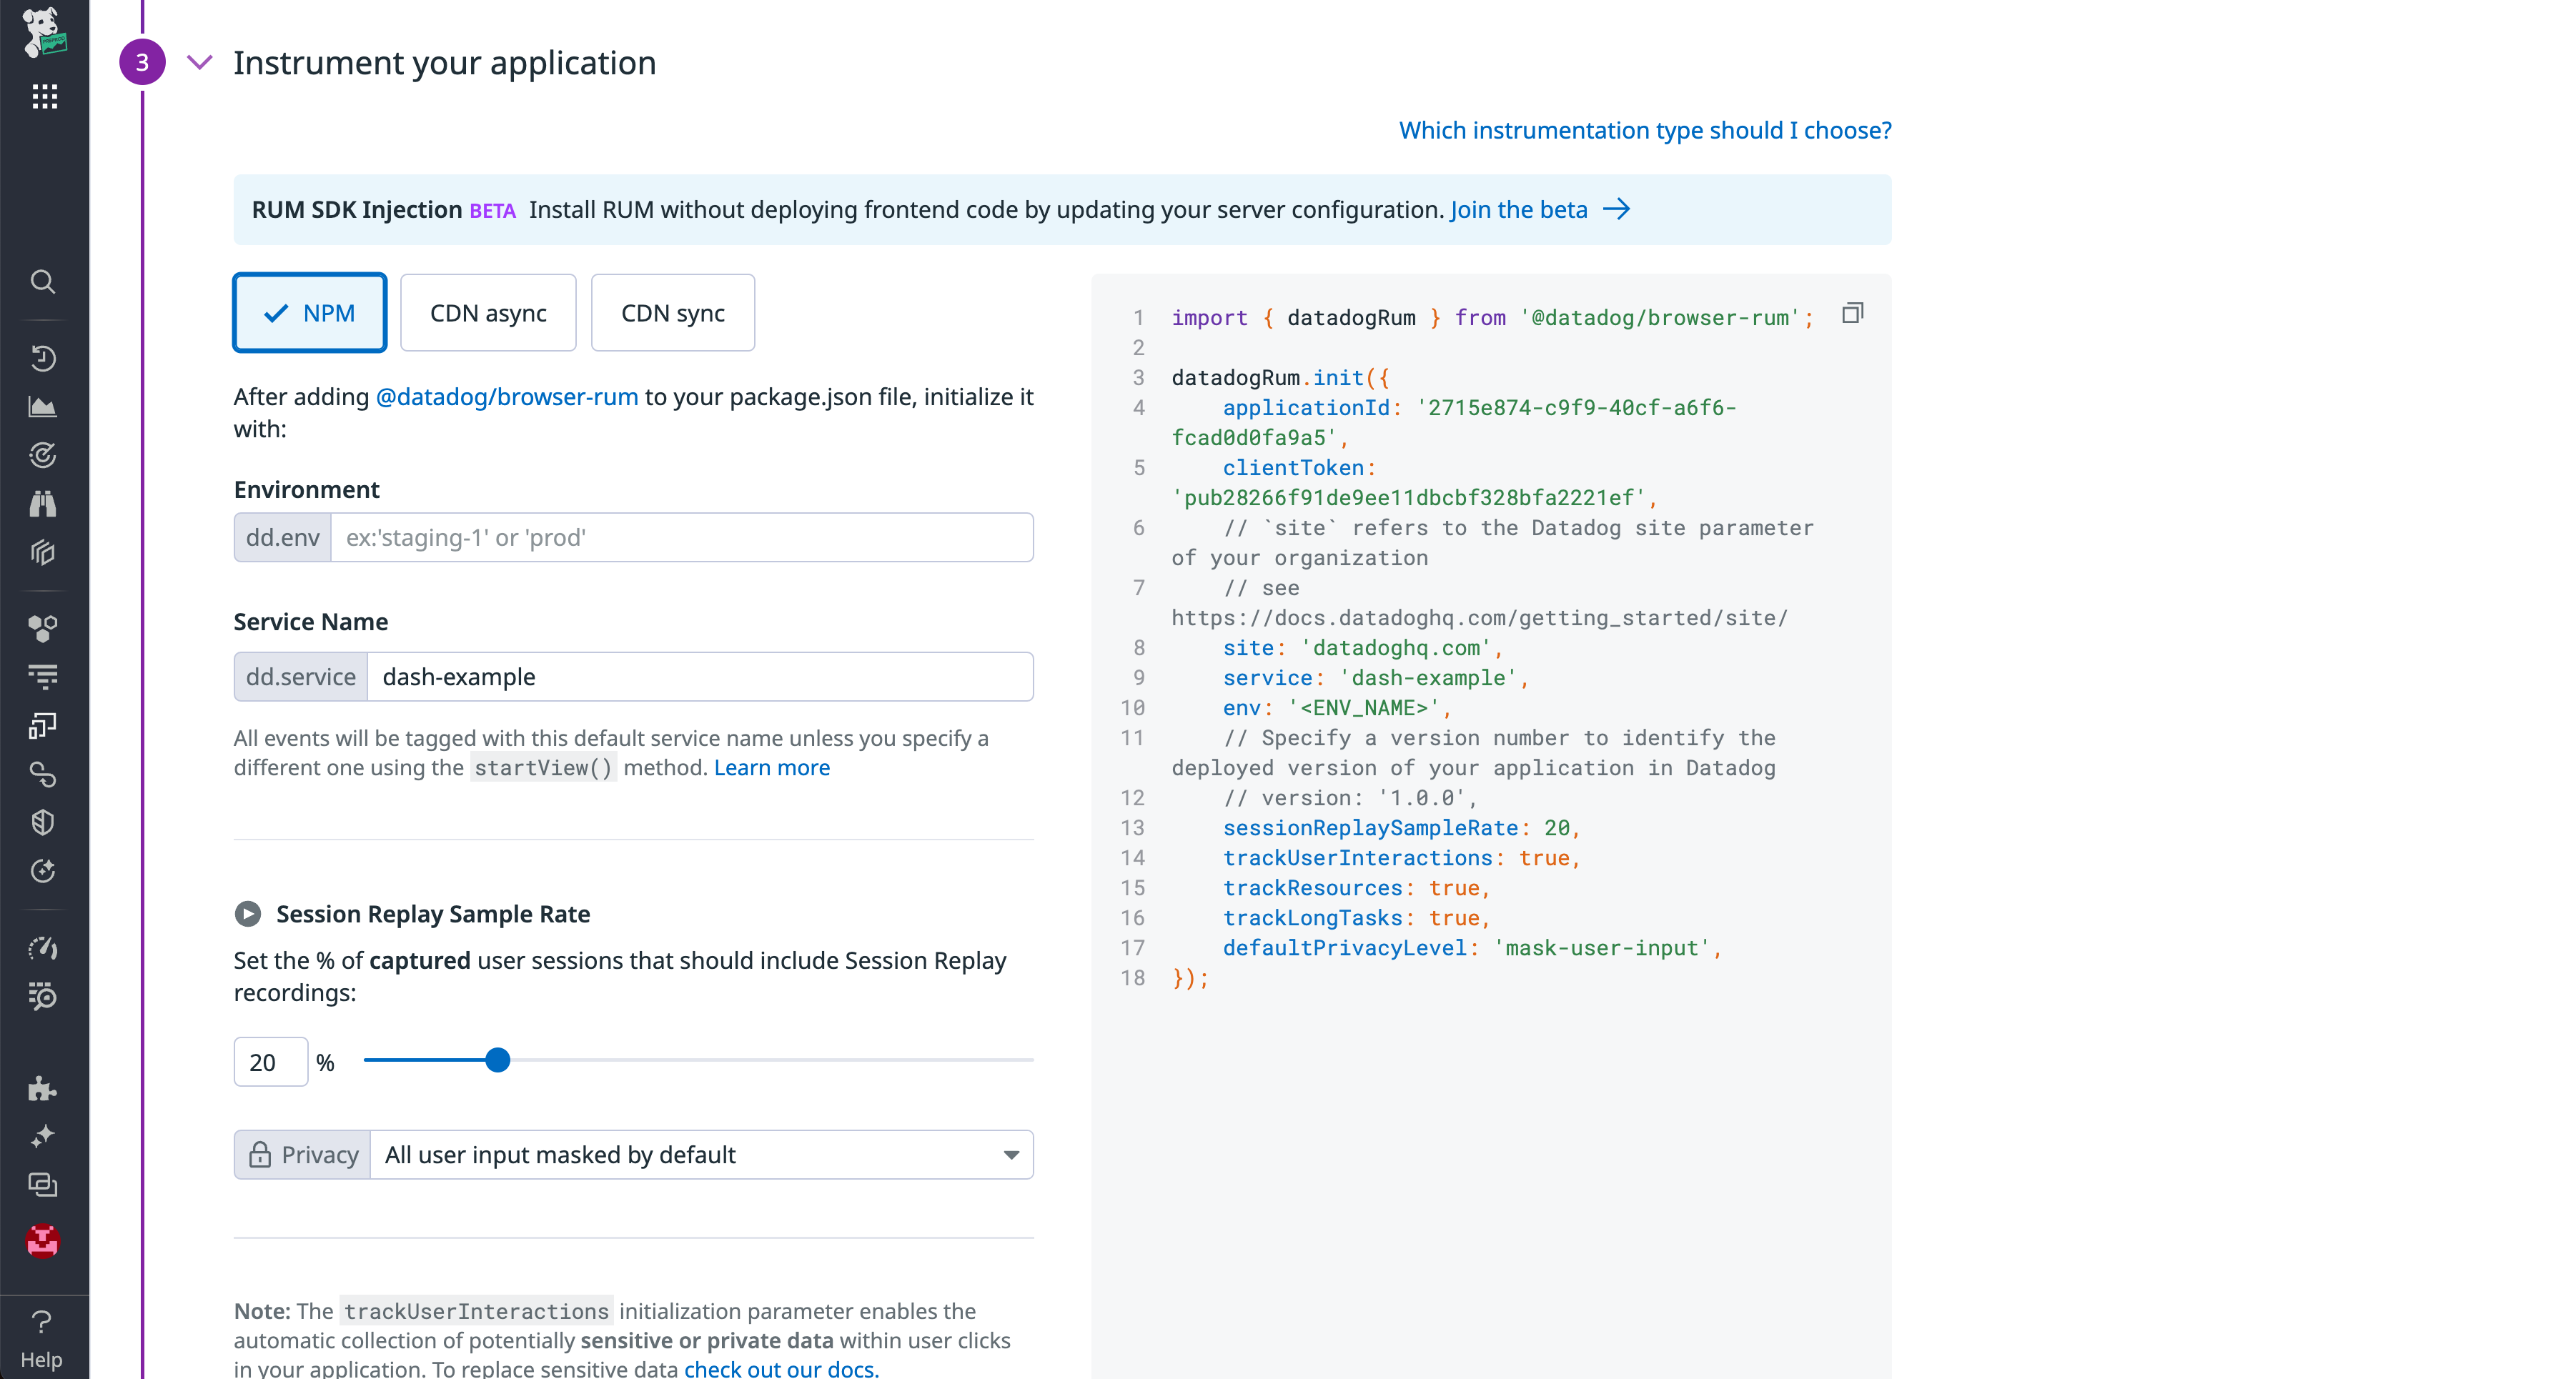Open Which instrumentation type should I choose link
The height and width of the screenshot is (1379, 2576).
point(1643,130)
